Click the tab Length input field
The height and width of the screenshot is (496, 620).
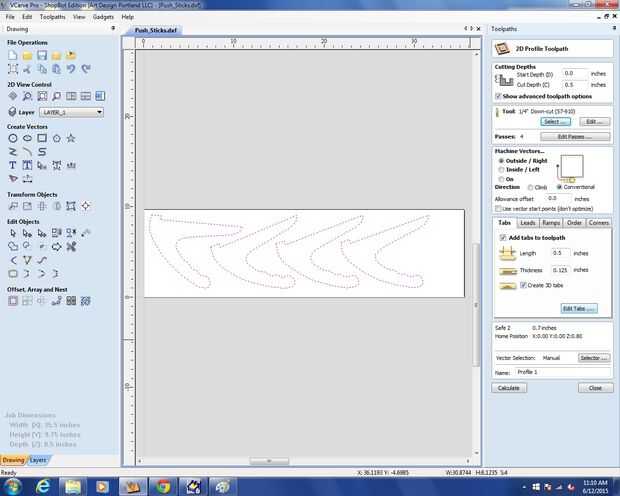tap(561, 253)
